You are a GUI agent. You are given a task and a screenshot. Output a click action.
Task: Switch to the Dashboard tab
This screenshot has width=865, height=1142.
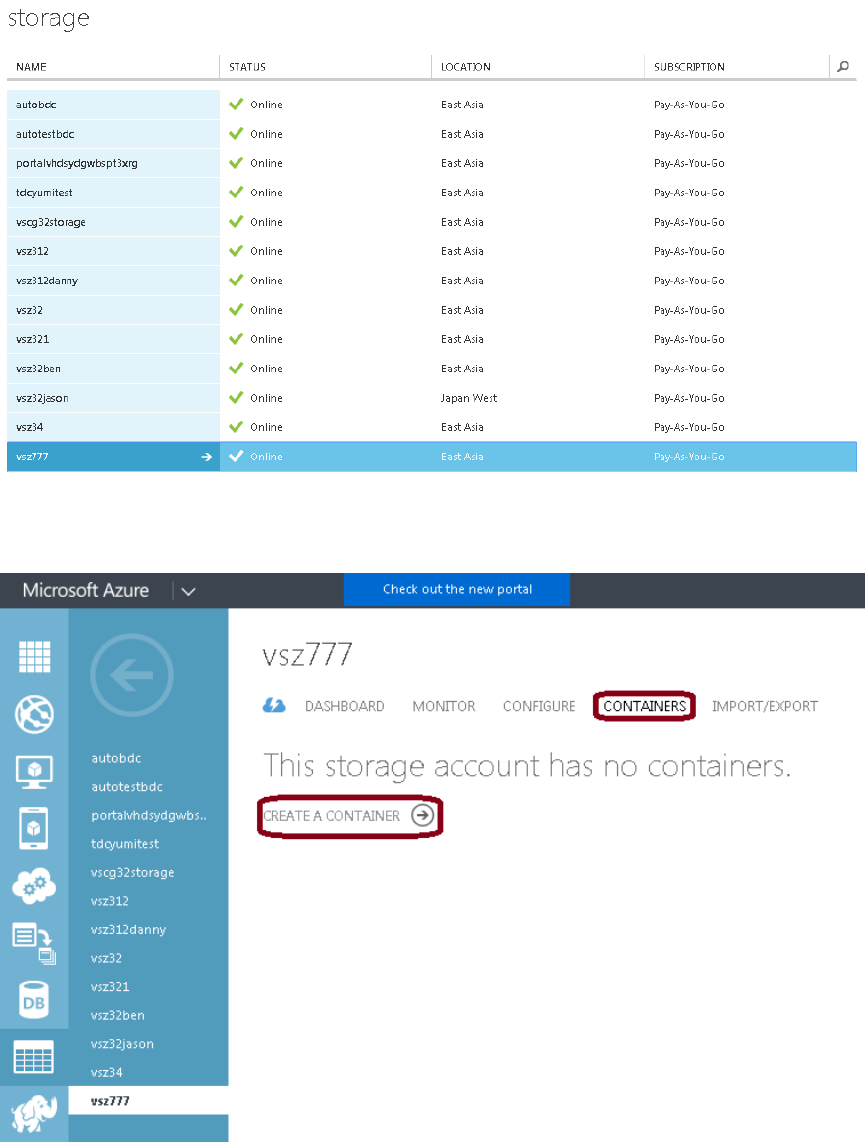click(344, 706)
